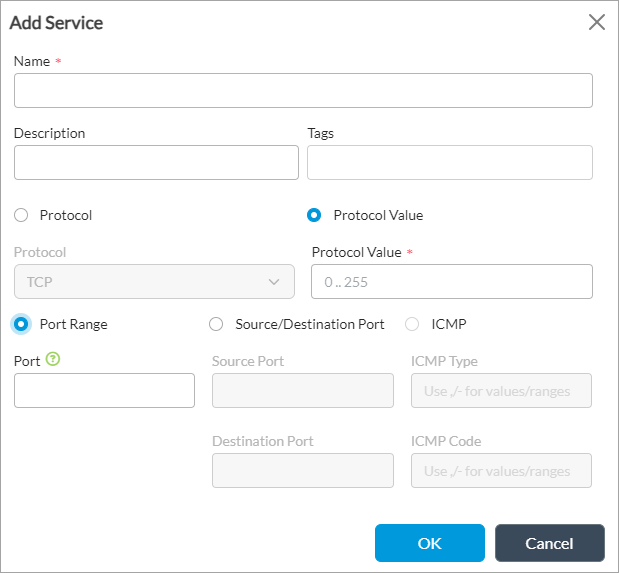
Task: Select the ICMP radio button
Action: 412,324
